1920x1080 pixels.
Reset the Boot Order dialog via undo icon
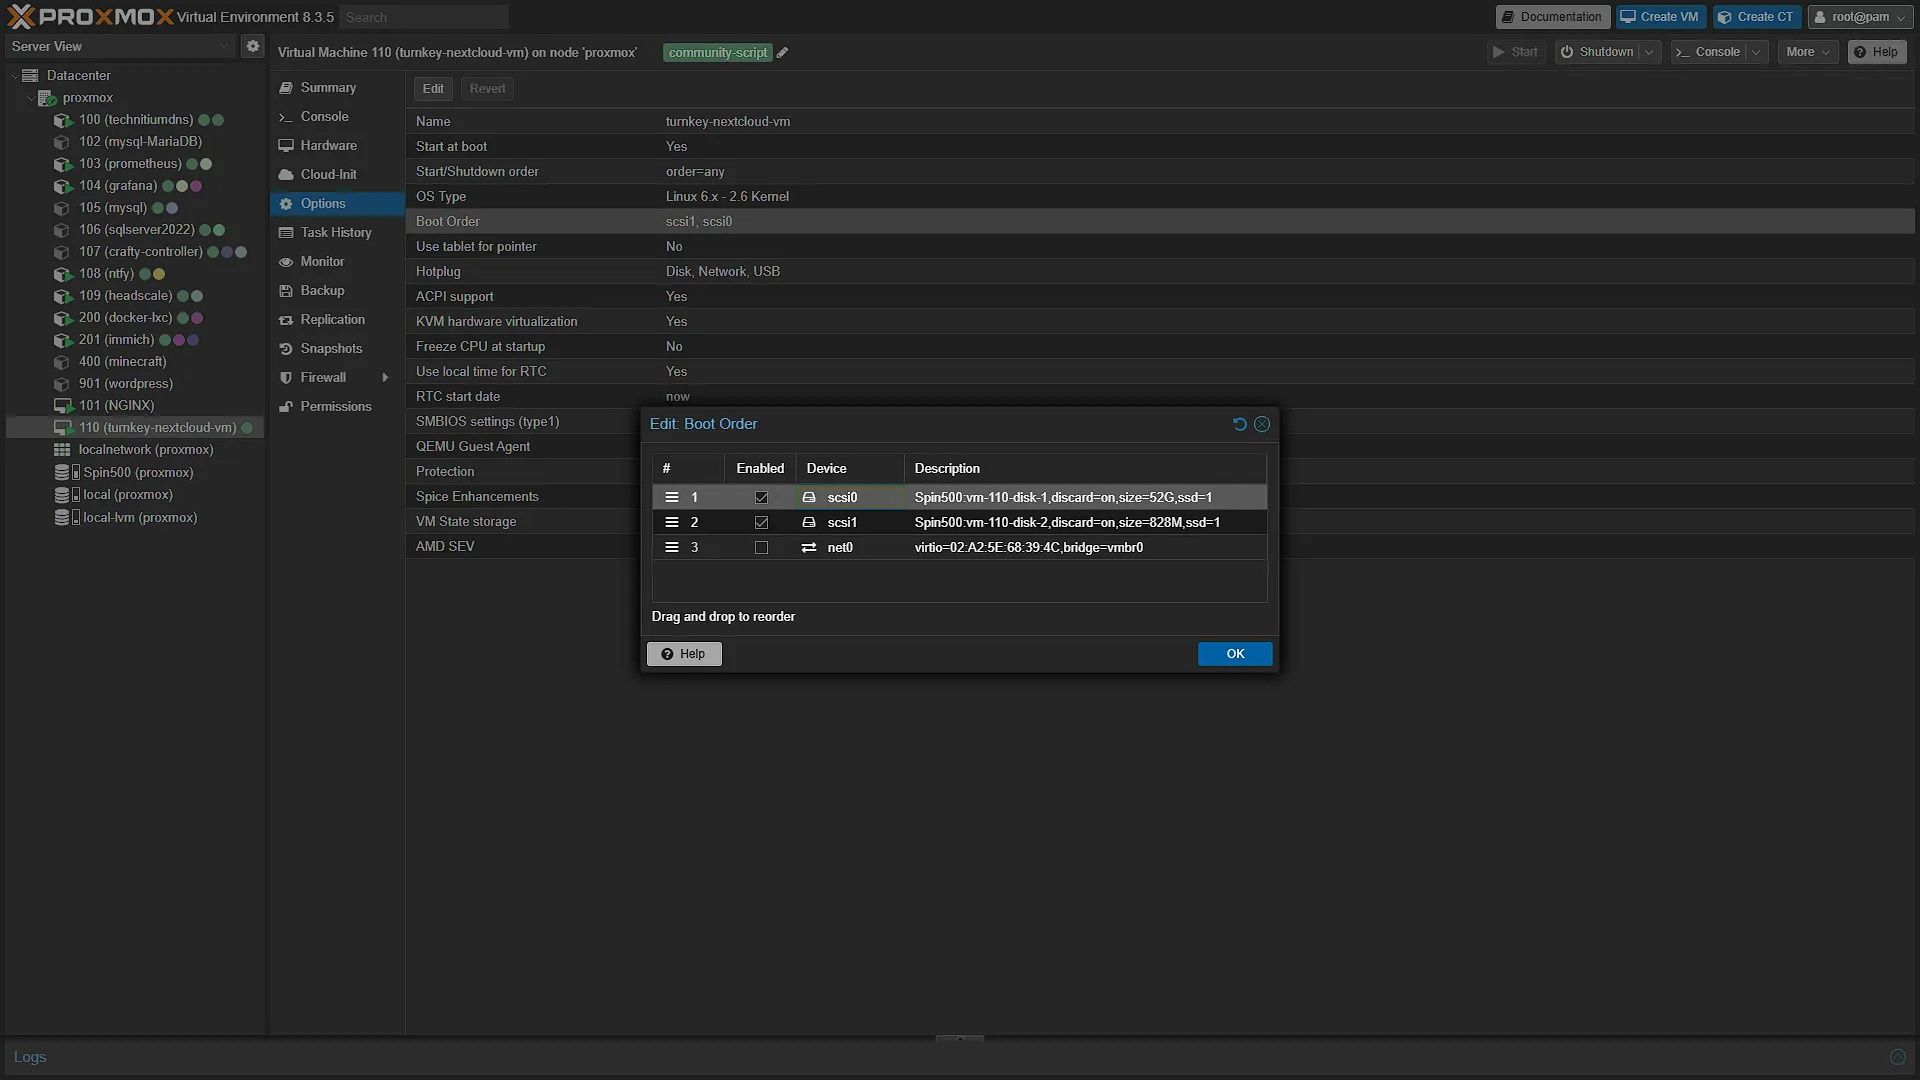click(1240, 424)
